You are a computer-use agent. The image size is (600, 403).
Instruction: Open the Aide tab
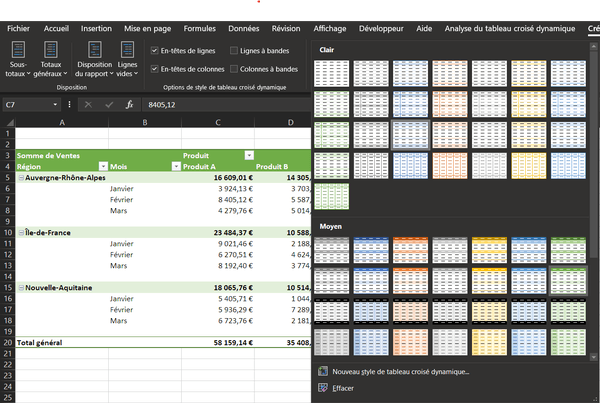pos(424,29)
